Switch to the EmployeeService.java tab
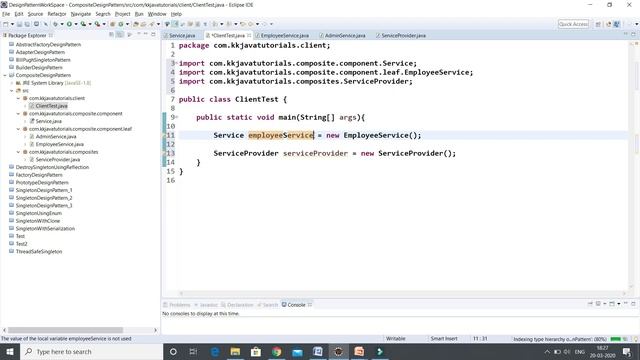The image size is (640, 360). coord(282,36)
